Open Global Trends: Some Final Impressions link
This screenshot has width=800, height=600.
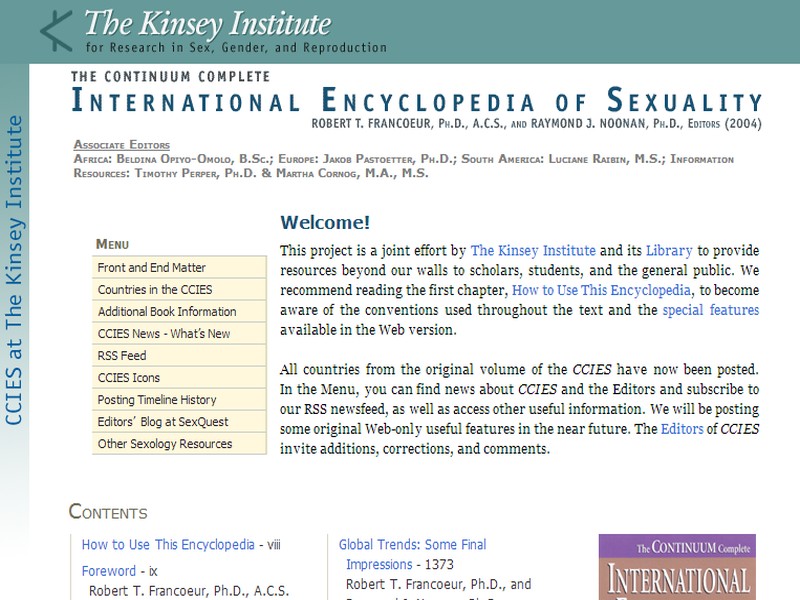413,555
